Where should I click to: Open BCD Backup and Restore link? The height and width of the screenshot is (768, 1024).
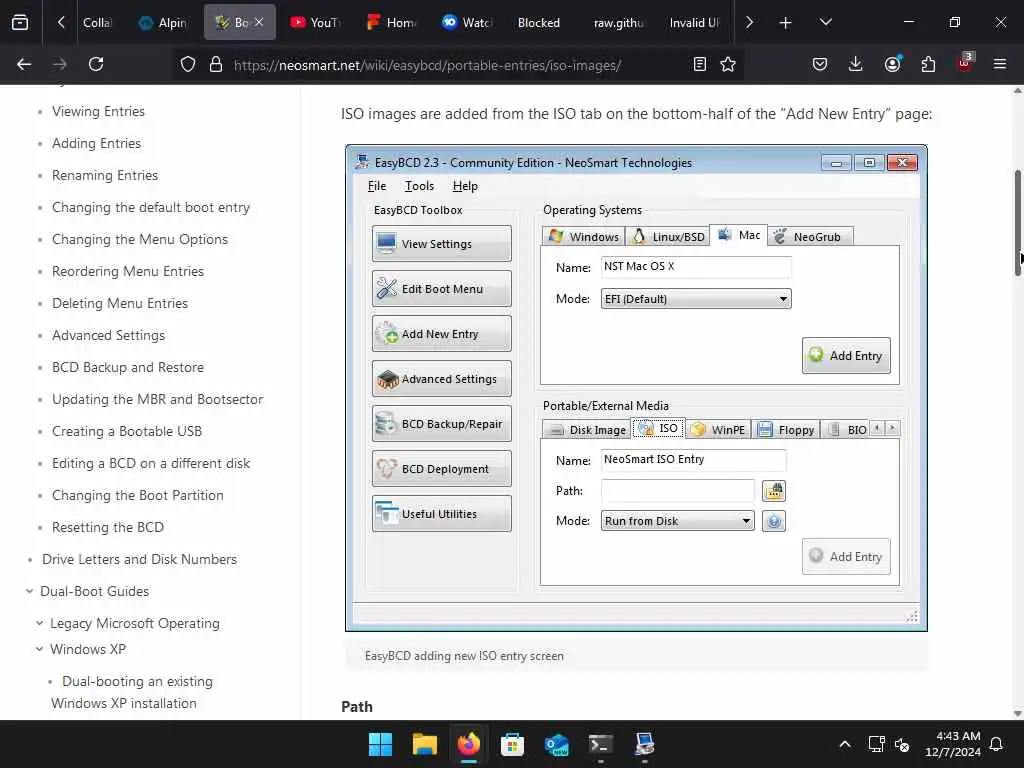click(x=127, y=368)
